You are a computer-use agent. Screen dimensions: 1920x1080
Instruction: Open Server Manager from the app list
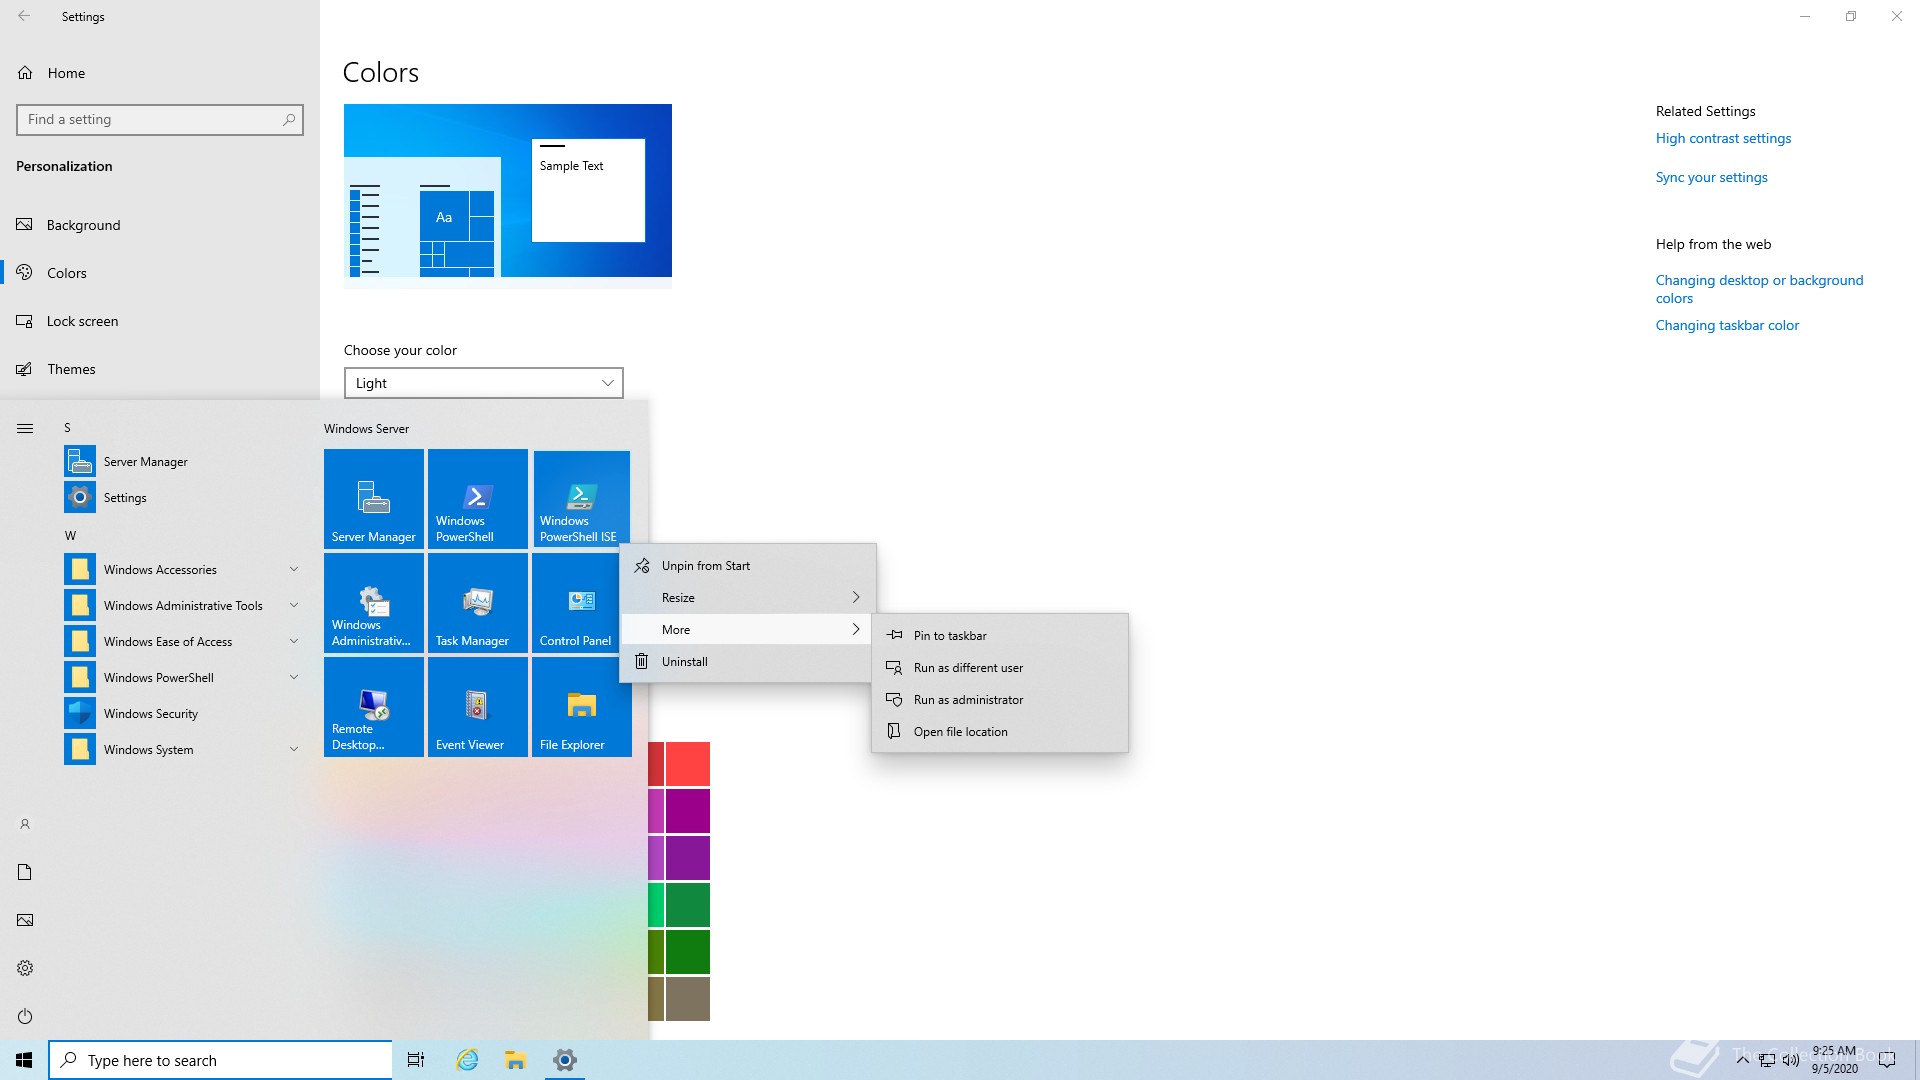(184, 461)
